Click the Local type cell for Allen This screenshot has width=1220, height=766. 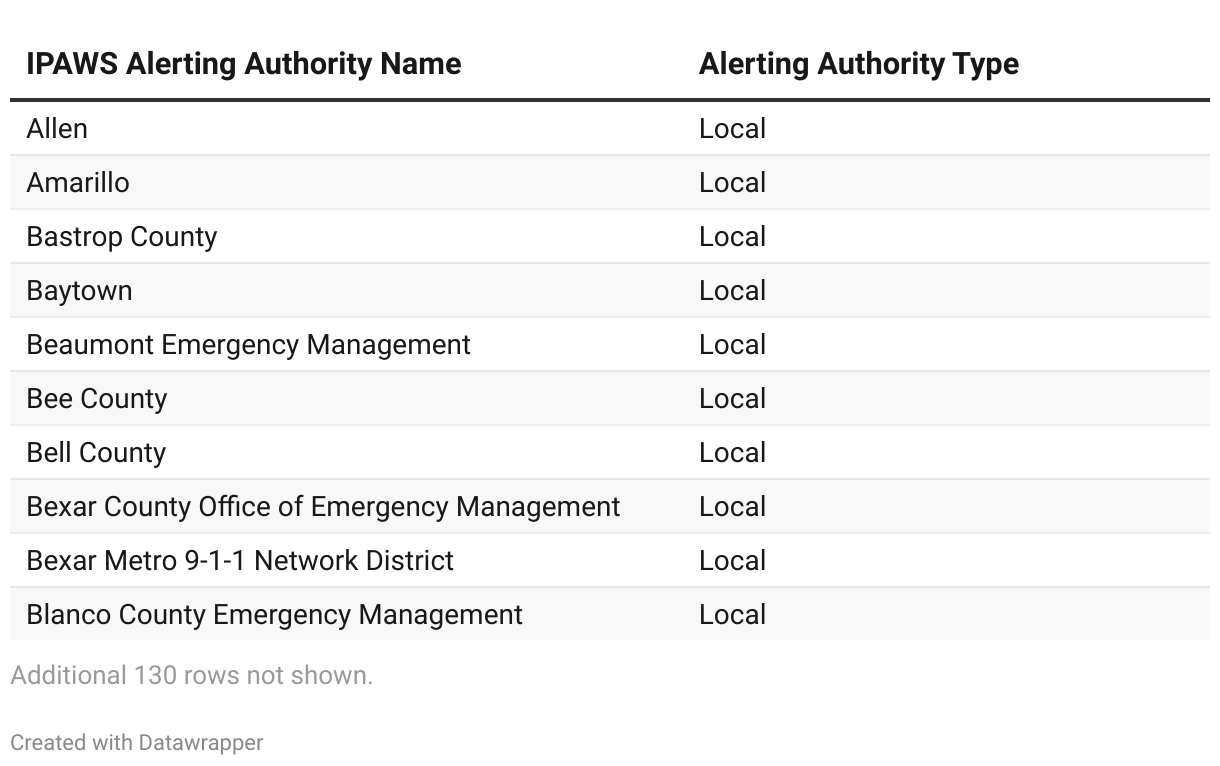[x=732, y=129]
